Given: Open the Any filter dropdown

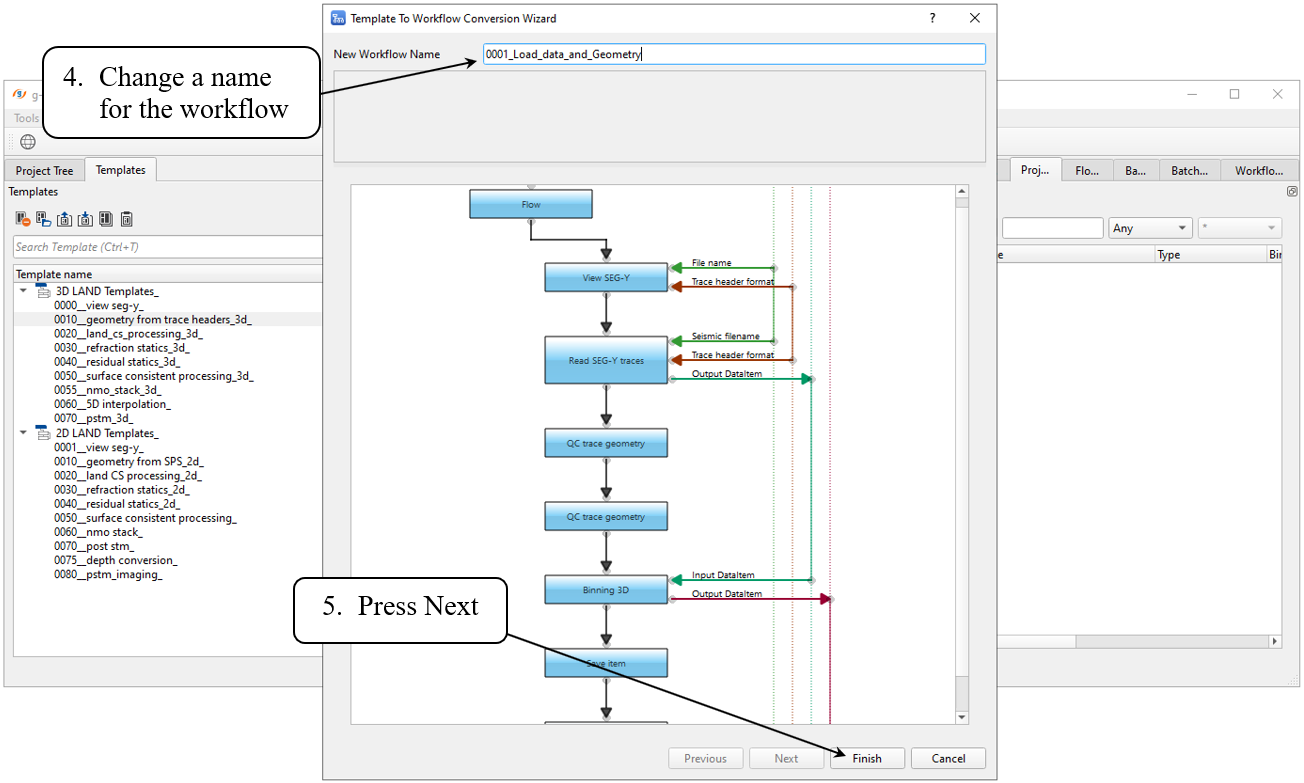Looking at the screenshot, I should 1150,228.
